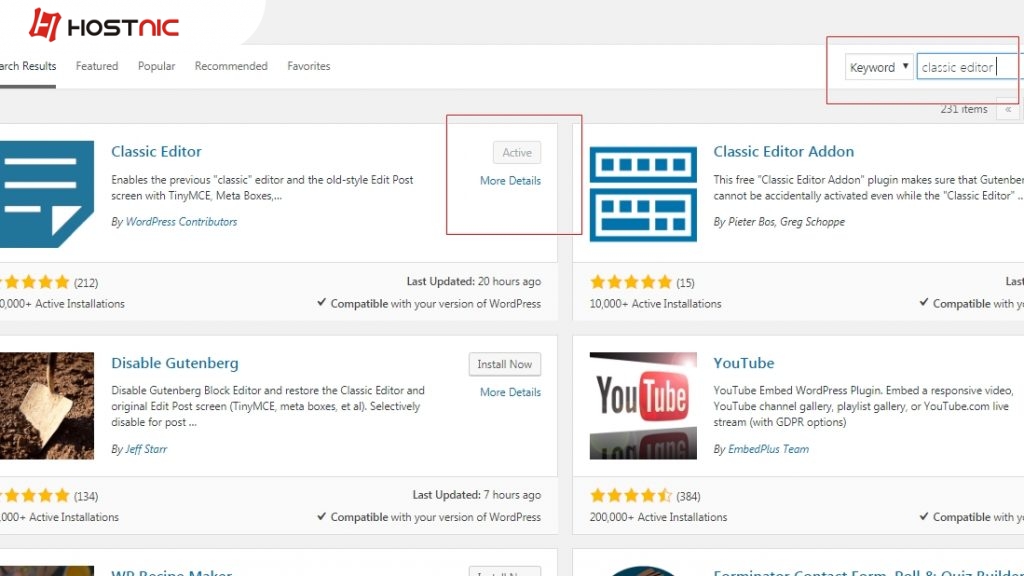Click the YouTube Embed description text
Viewport: 1024px width, 576px height.
point(863,406)
